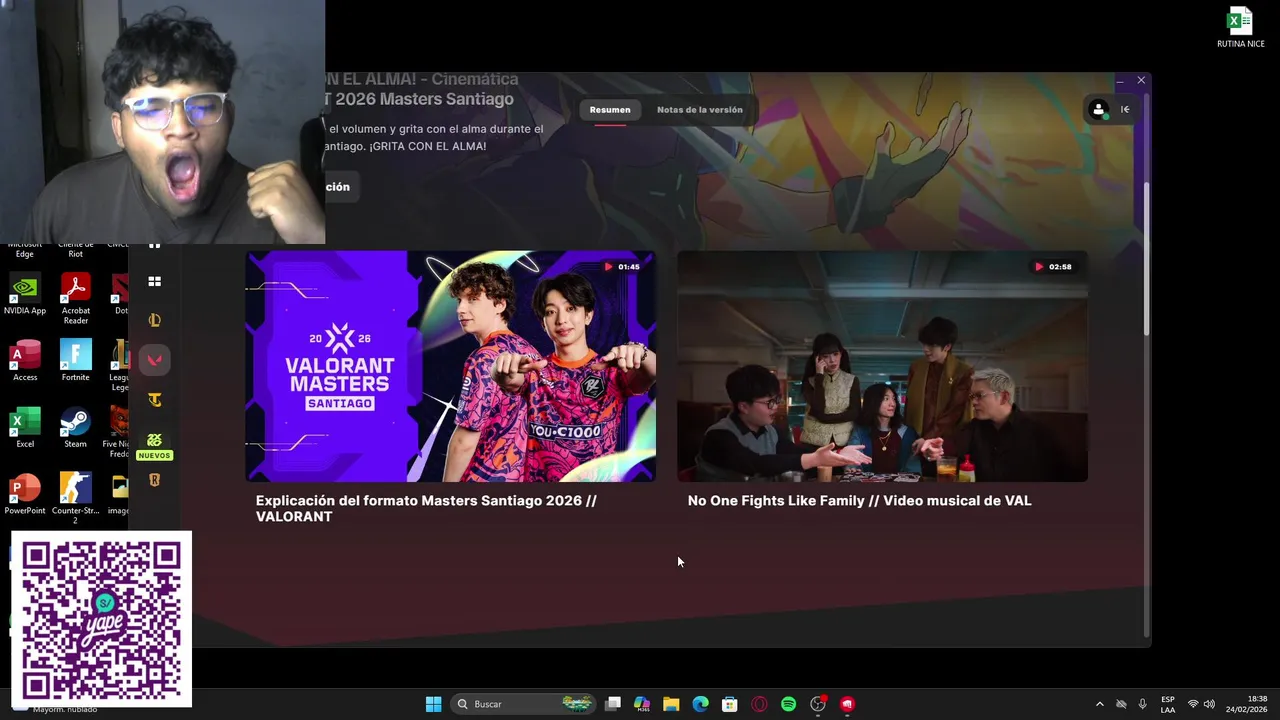
Task: Open File Explorer from the taskbar
Action: click(x=671, y=704)
